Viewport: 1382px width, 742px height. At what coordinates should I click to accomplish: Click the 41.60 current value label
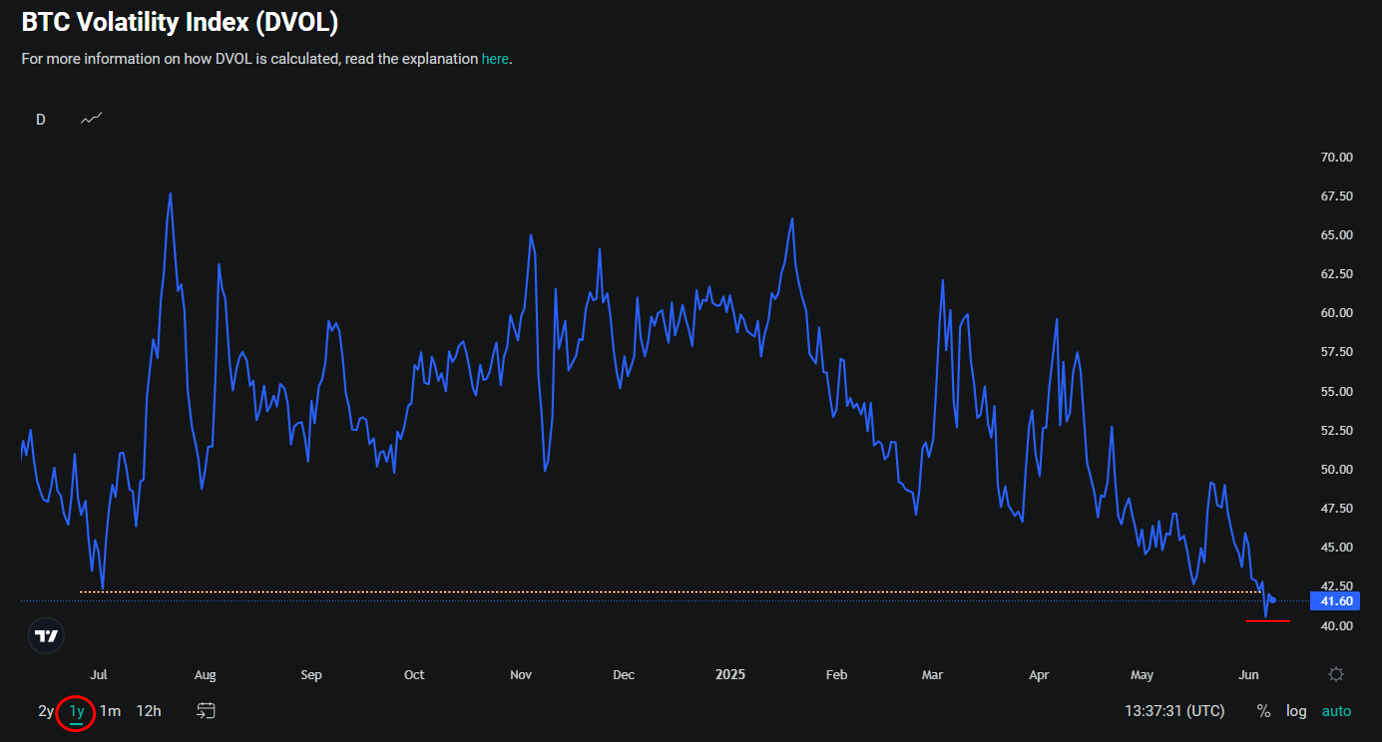(x=1336, y=601)
